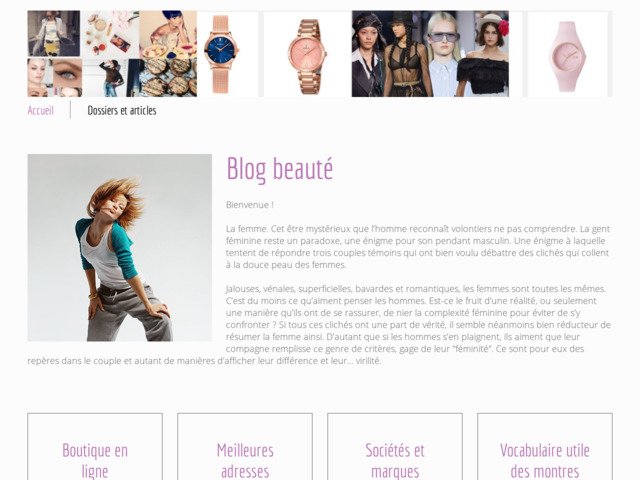Image resolution: width=640 pixels, height=480 pixels.
Task: Select the pale pink silicone watch image
Action: pyautogui.click(x=568, y=54)
